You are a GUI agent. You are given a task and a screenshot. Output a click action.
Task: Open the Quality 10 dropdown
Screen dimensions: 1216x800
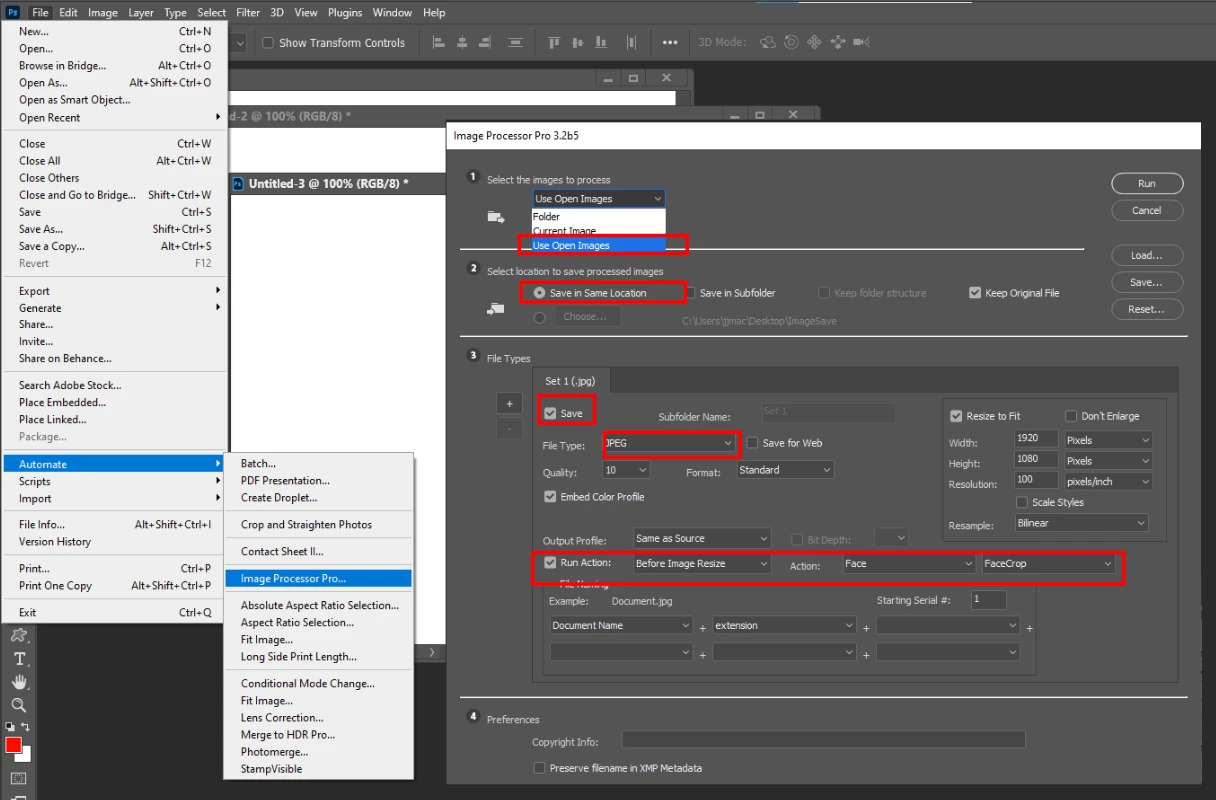[x=626, y=470]
